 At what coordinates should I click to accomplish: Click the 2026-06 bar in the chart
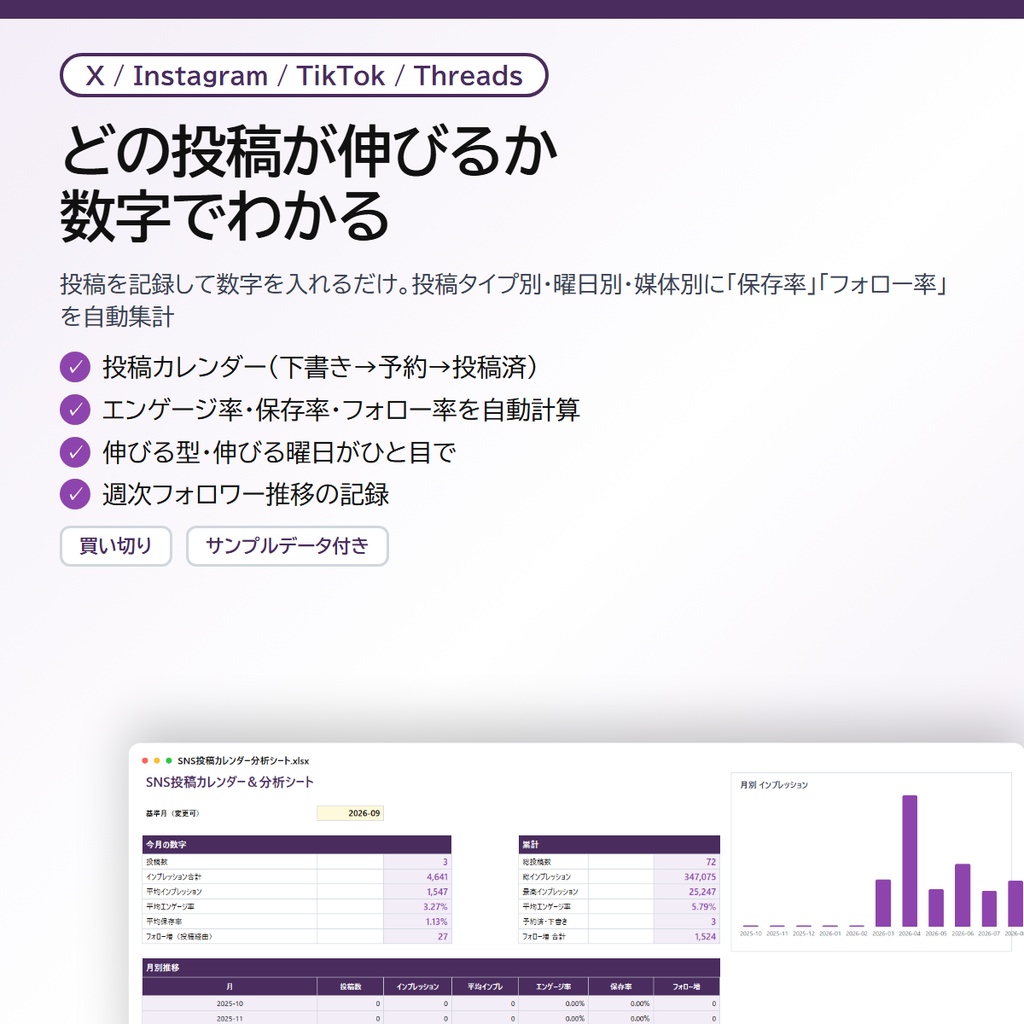(x=963, y=895)
